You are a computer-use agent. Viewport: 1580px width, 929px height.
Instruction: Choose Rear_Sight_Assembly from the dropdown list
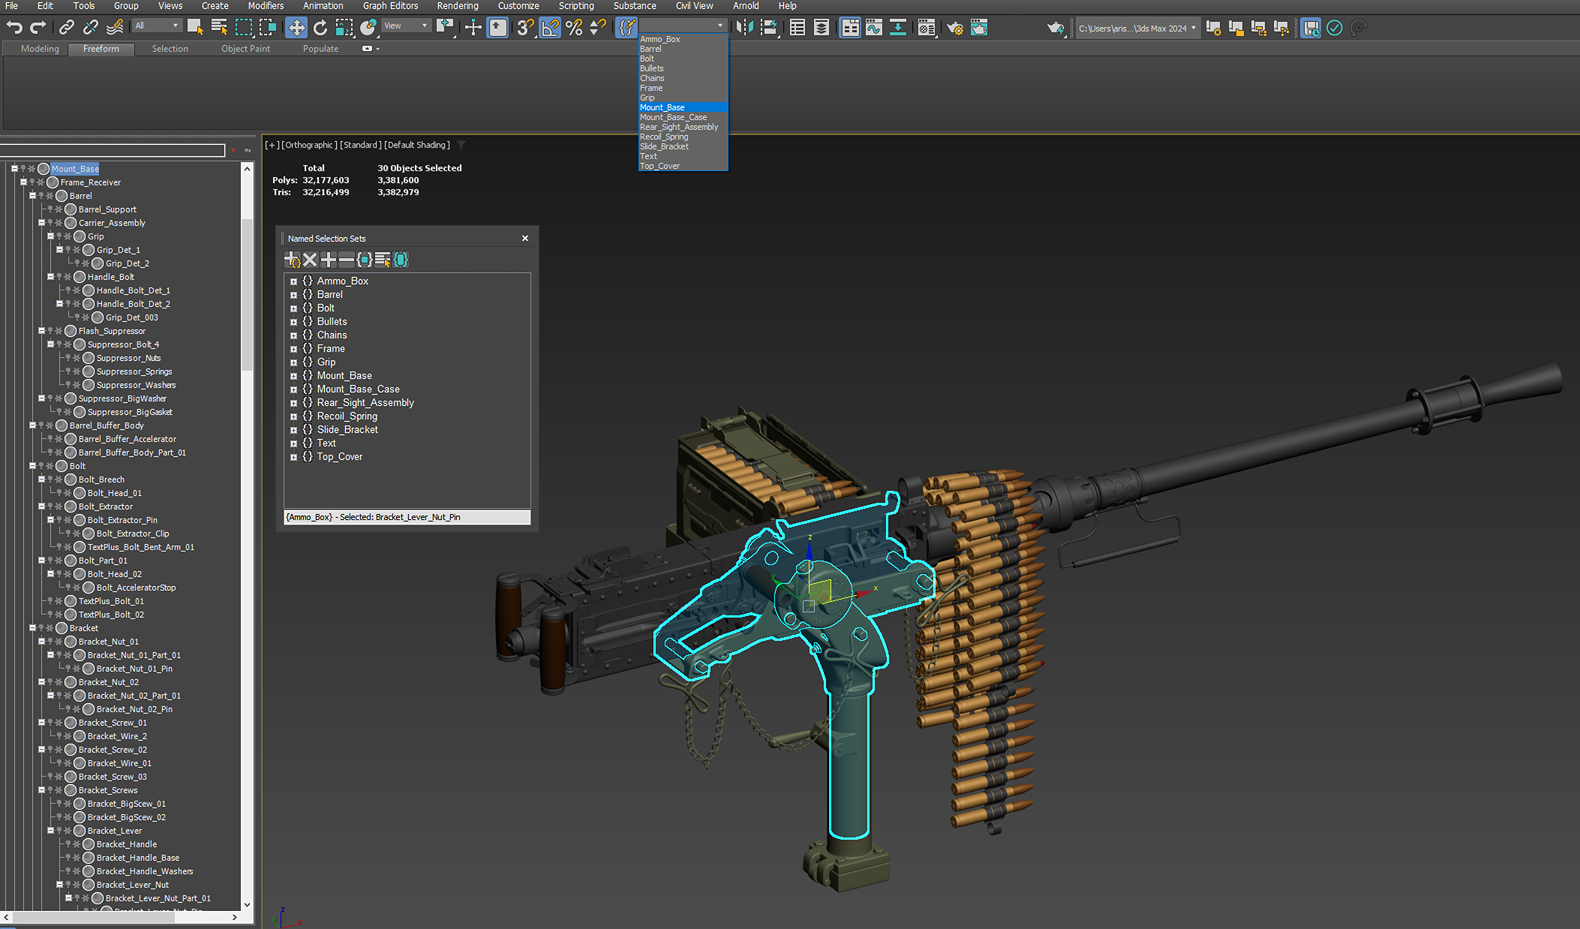(678, 127)
